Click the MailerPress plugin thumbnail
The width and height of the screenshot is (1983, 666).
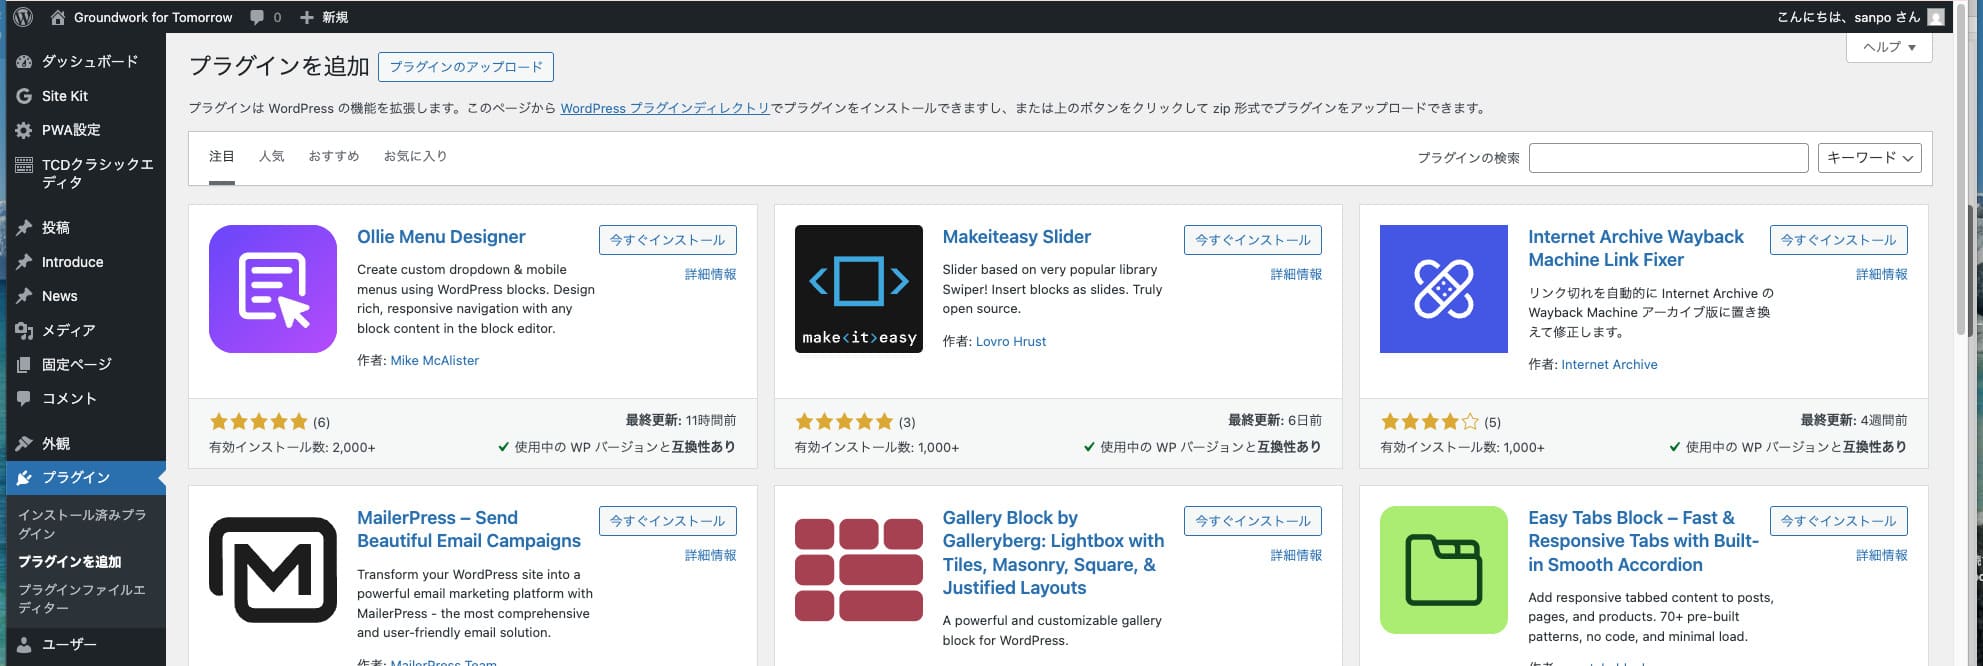pos(272,569)
